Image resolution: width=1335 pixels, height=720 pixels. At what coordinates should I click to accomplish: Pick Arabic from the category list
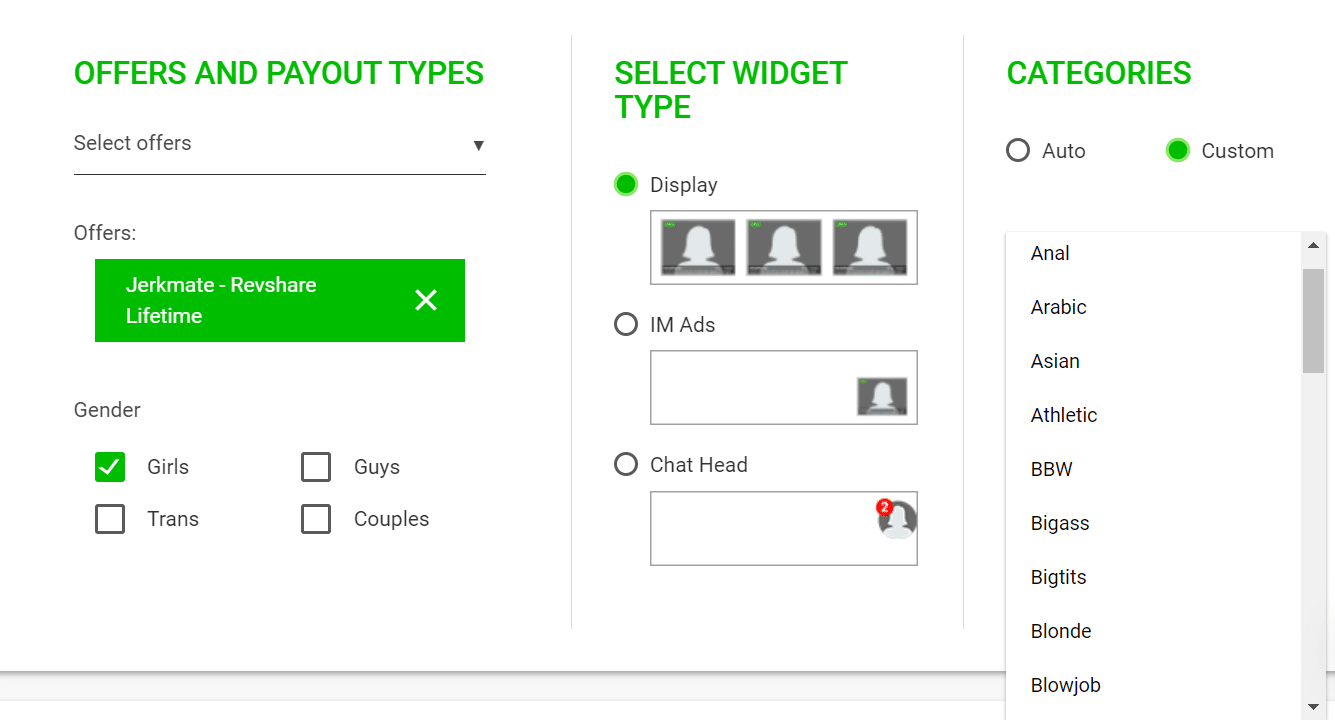1058,307
